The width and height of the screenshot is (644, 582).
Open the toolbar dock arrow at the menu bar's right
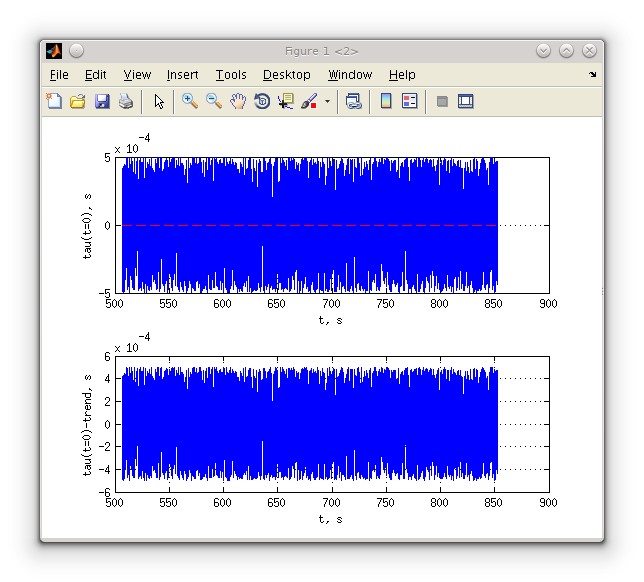tap(592, 75)
